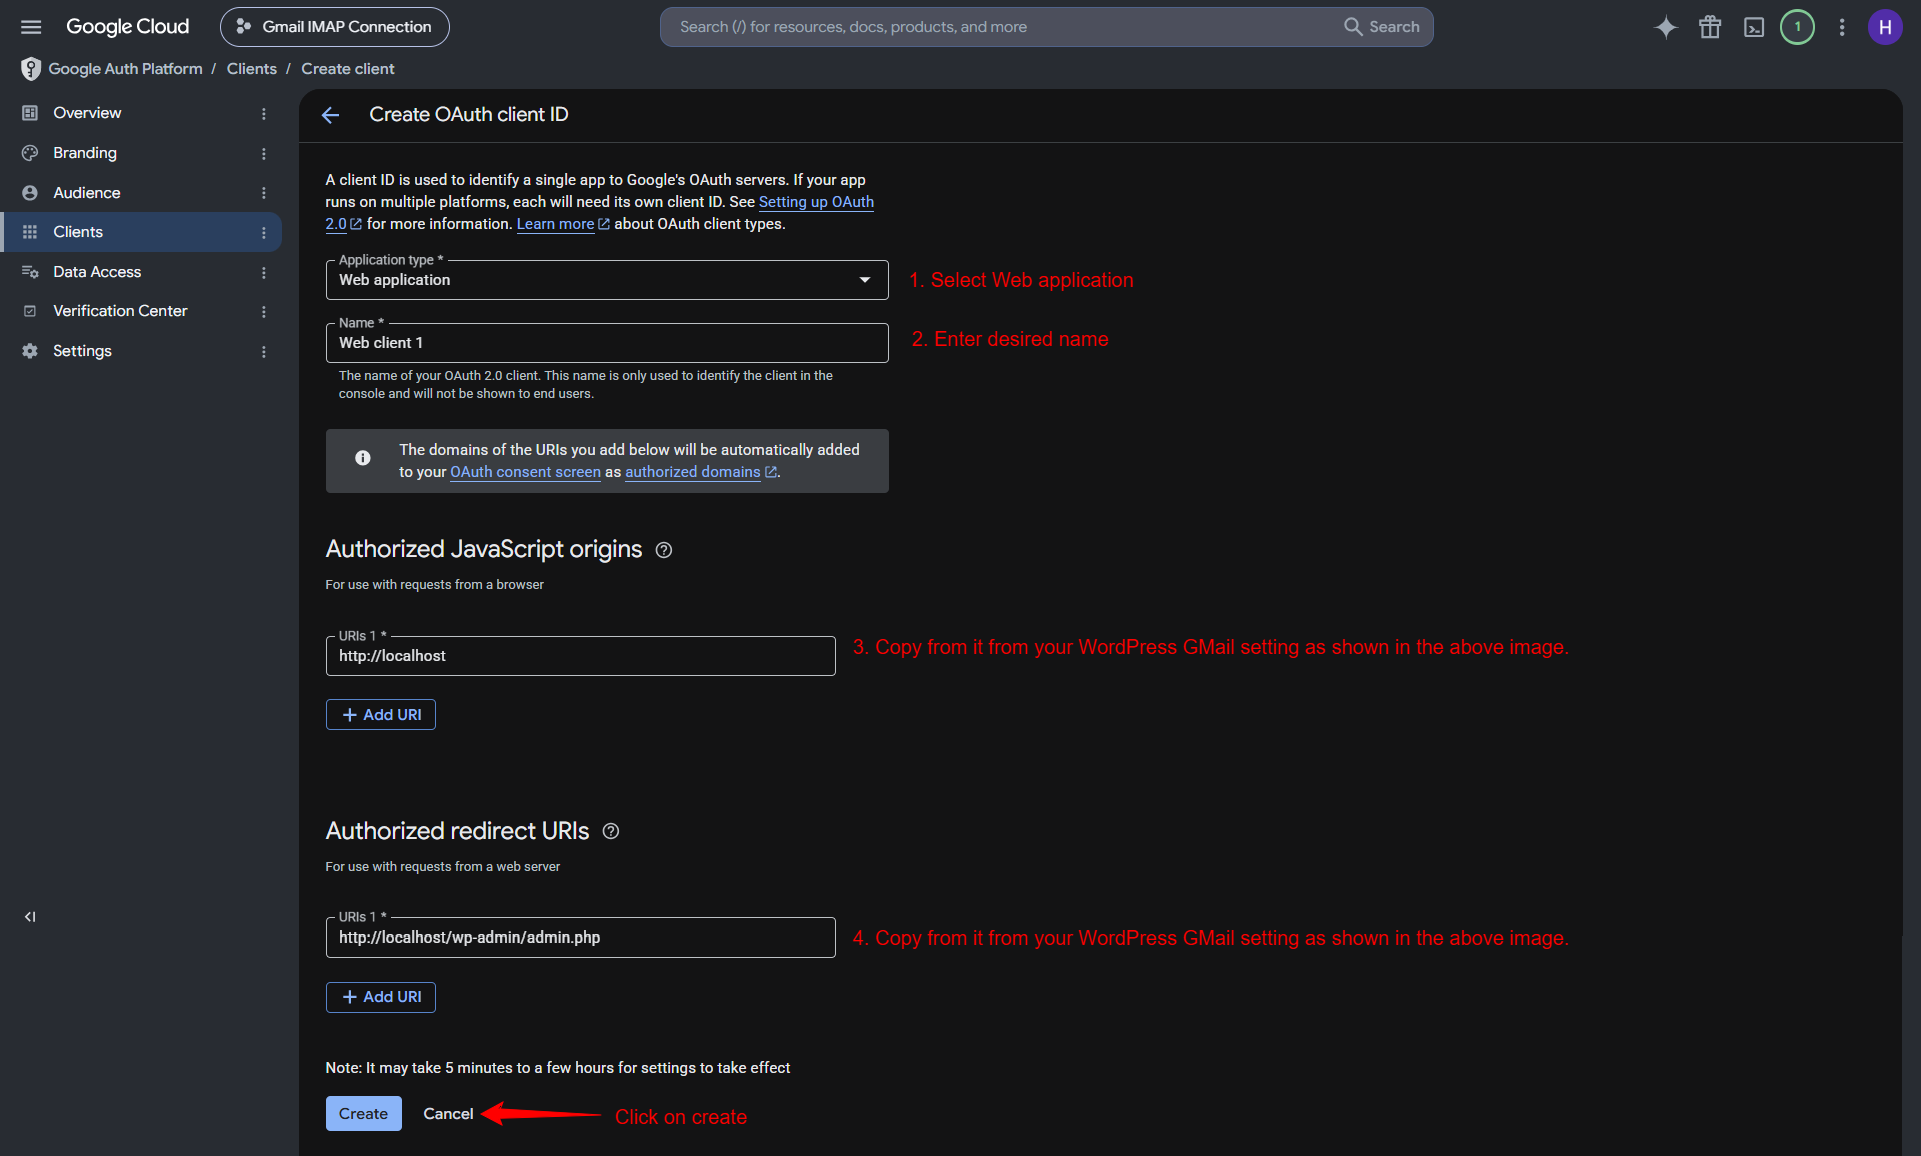
Task: Expand the Application type dropdown
Action: pos(607,280)
